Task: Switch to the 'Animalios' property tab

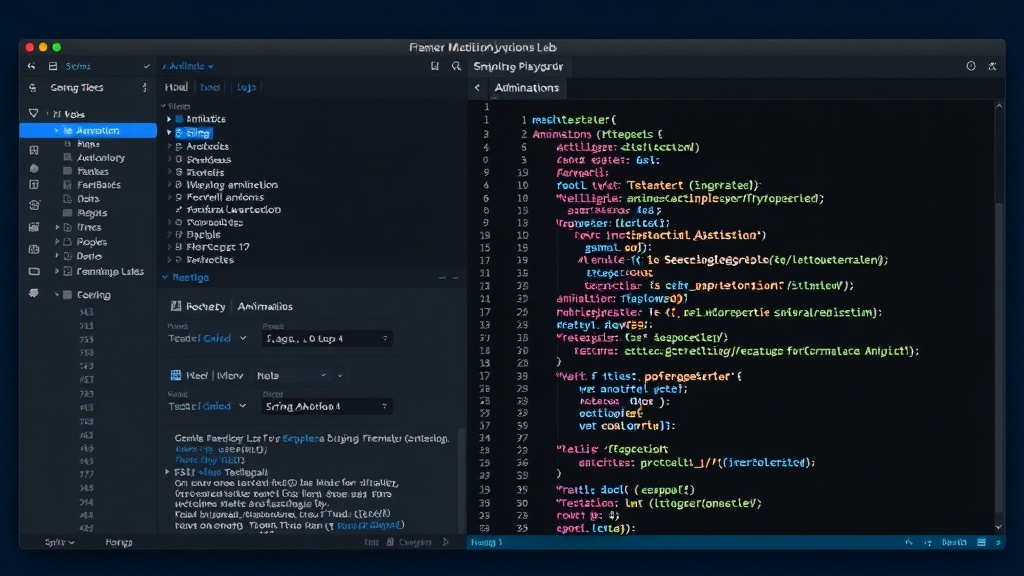Action: tap(264, 306)
